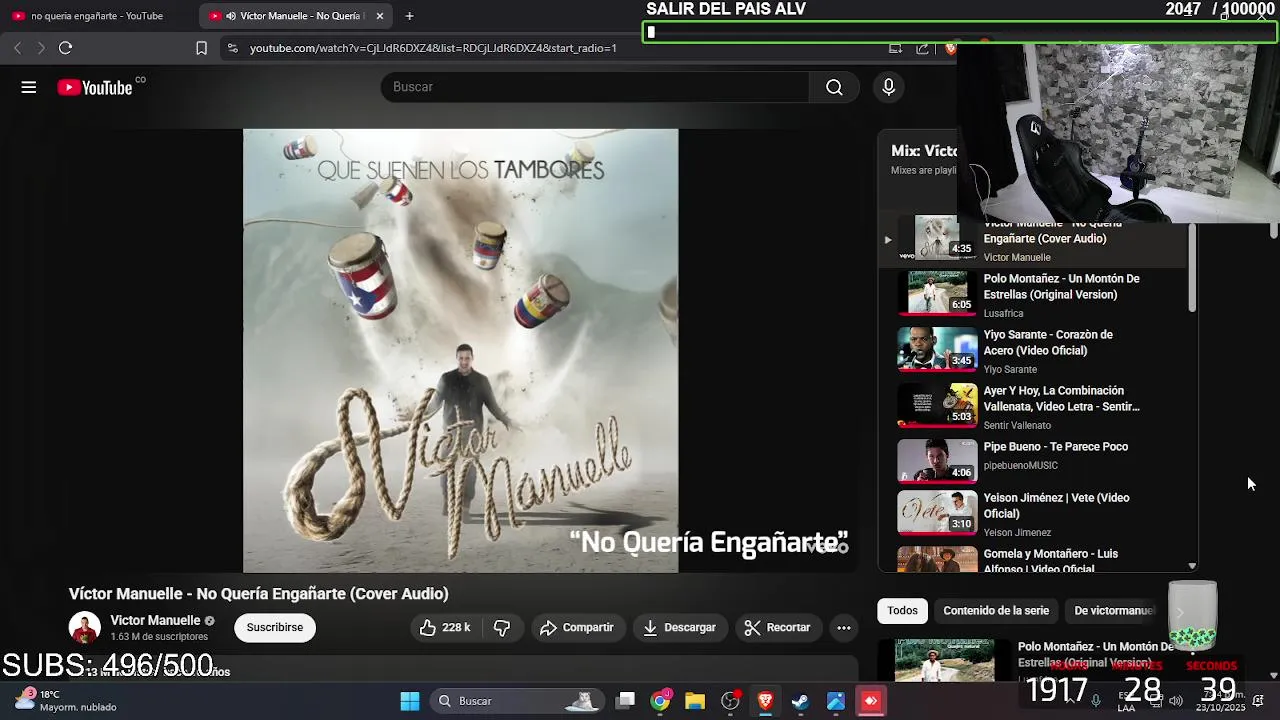
Task: Clip the video with Recortar
Action: click(778, 627)
